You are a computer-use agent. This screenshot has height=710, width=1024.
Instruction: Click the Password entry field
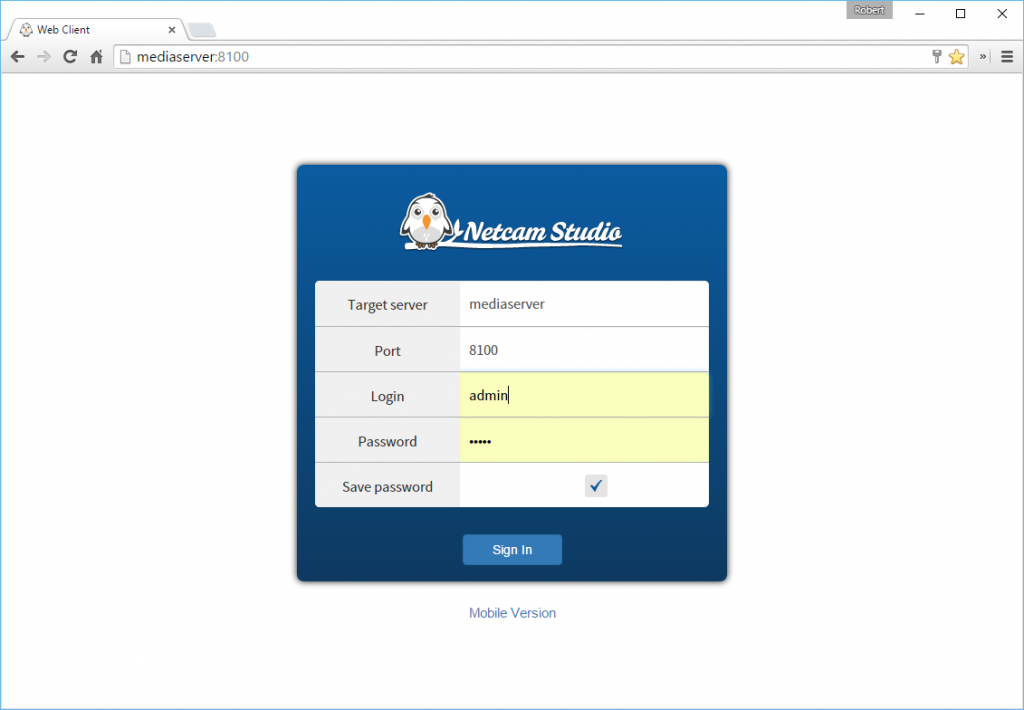[x=584, y=440]
